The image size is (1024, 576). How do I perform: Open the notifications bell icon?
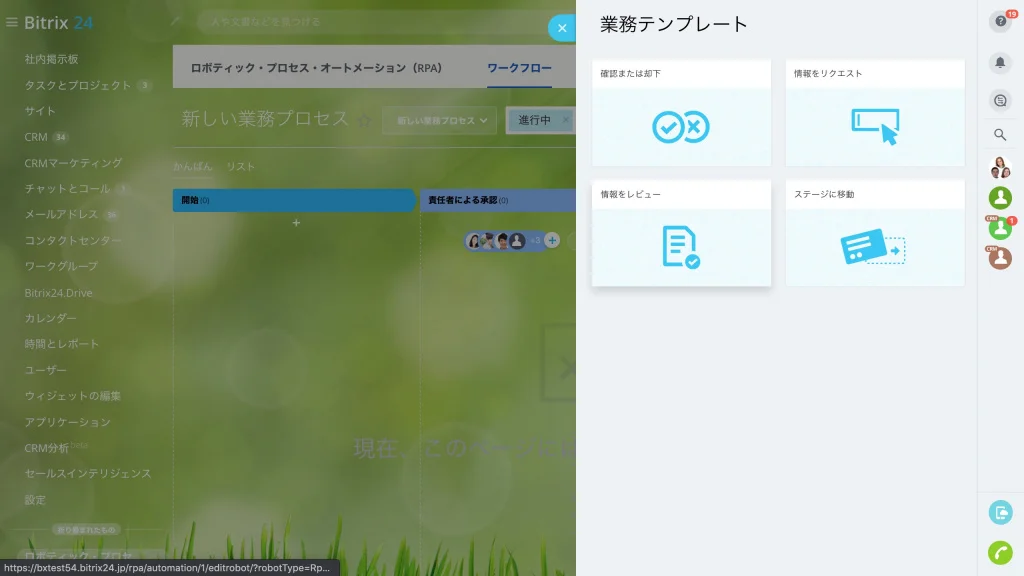tap(1000, 63)
